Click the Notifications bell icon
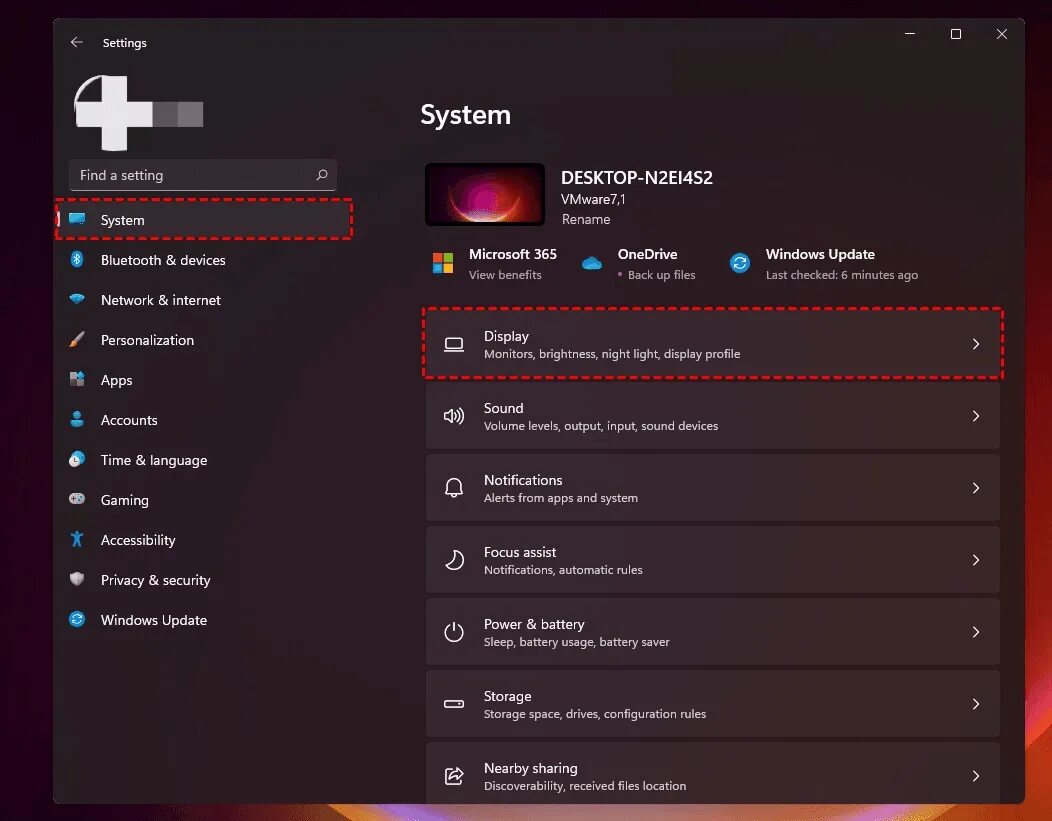Viewport: 1052px width, 821px height. click(454, 488)
